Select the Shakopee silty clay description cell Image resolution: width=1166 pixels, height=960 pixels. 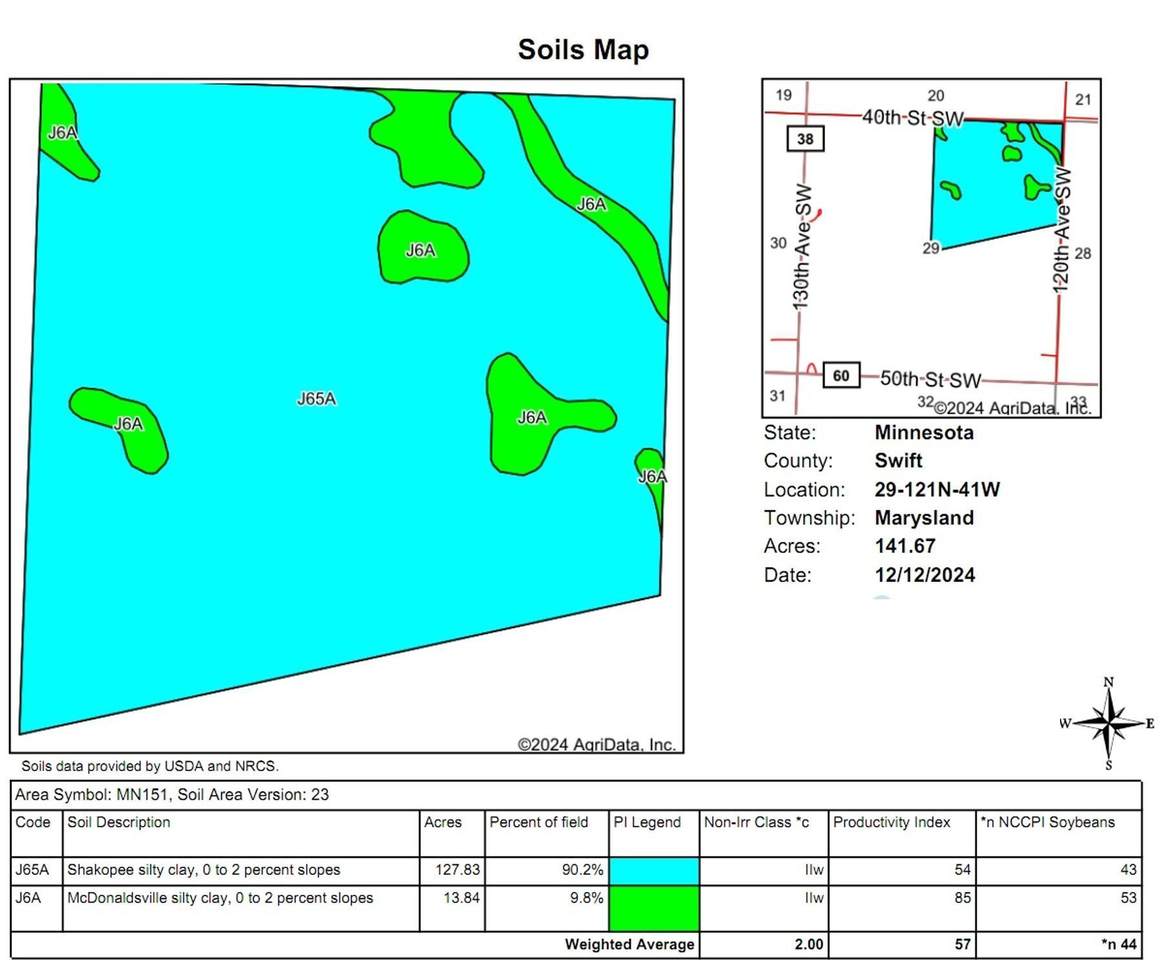pos(203,869)
